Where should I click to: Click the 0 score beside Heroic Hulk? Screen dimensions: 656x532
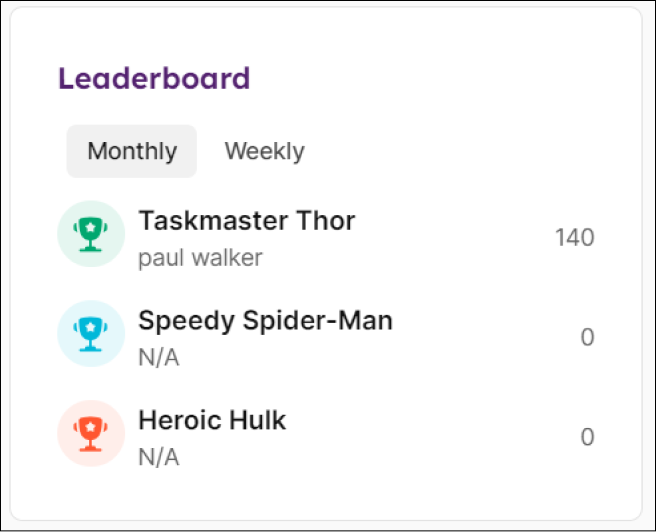tap(587, 437)
